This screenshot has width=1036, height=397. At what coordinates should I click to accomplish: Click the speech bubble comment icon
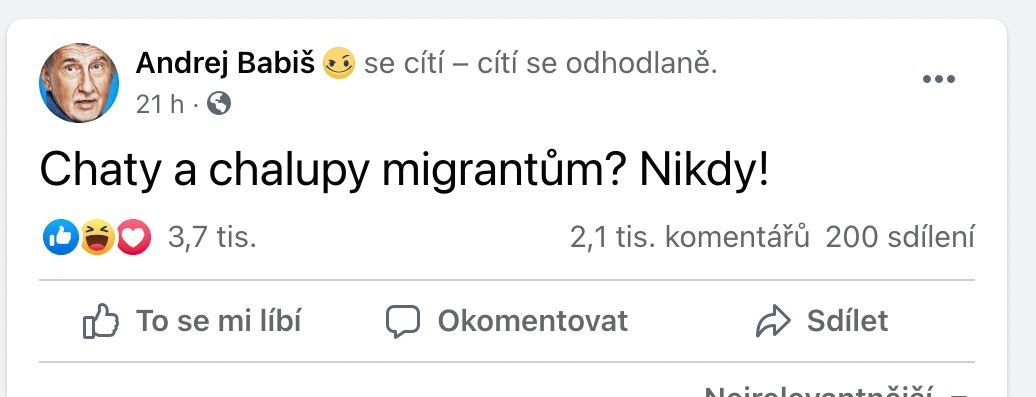click(403, 322)
